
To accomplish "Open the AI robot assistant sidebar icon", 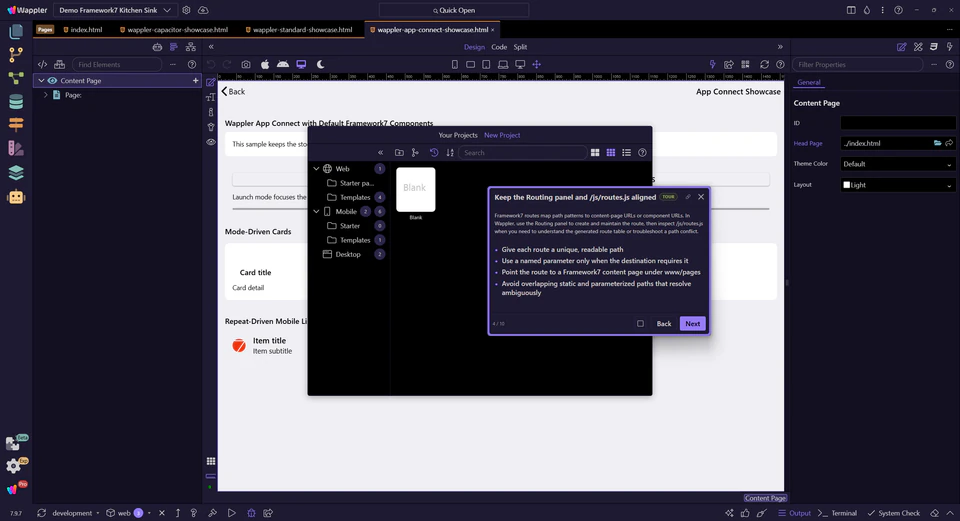I will [x=16, y=197].
